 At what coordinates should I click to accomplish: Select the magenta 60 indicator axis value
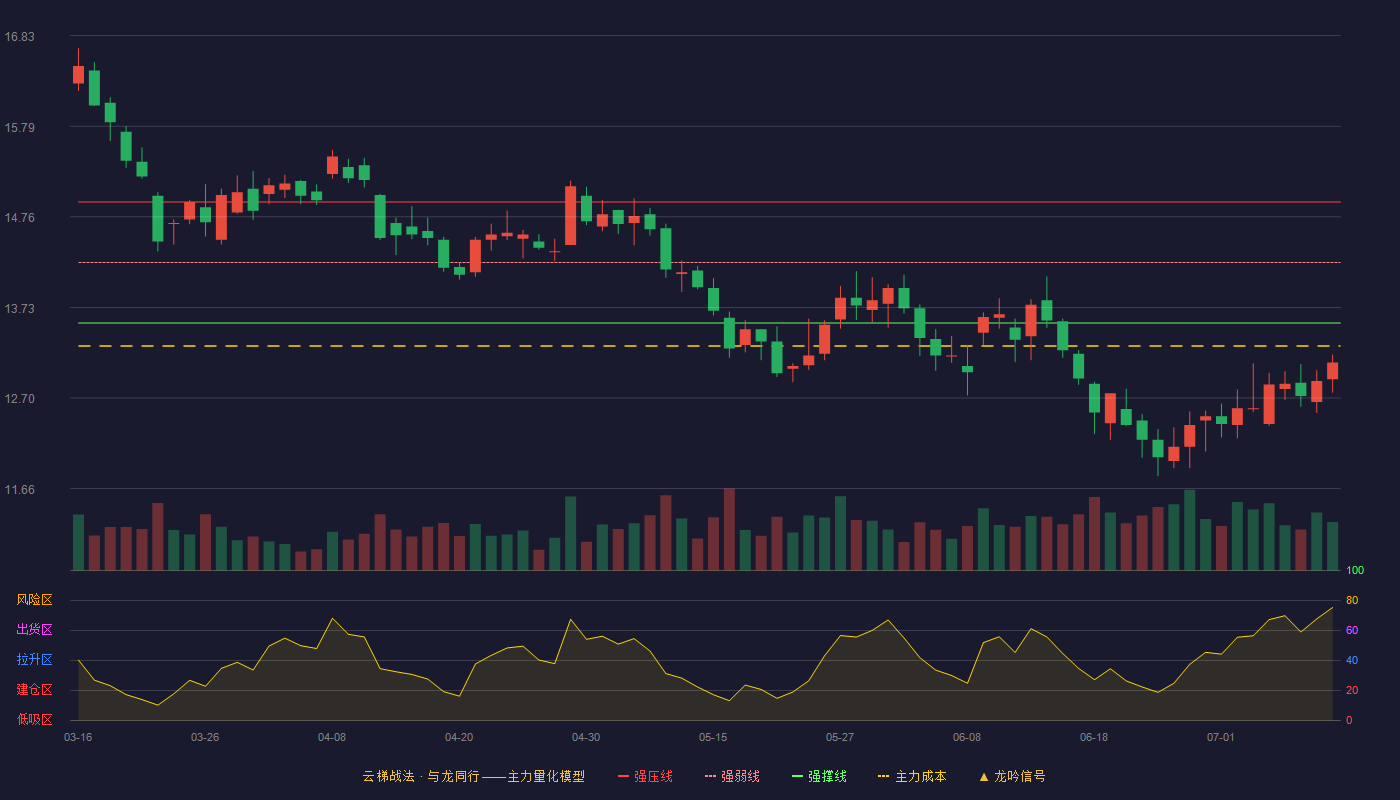point(1352,630)
